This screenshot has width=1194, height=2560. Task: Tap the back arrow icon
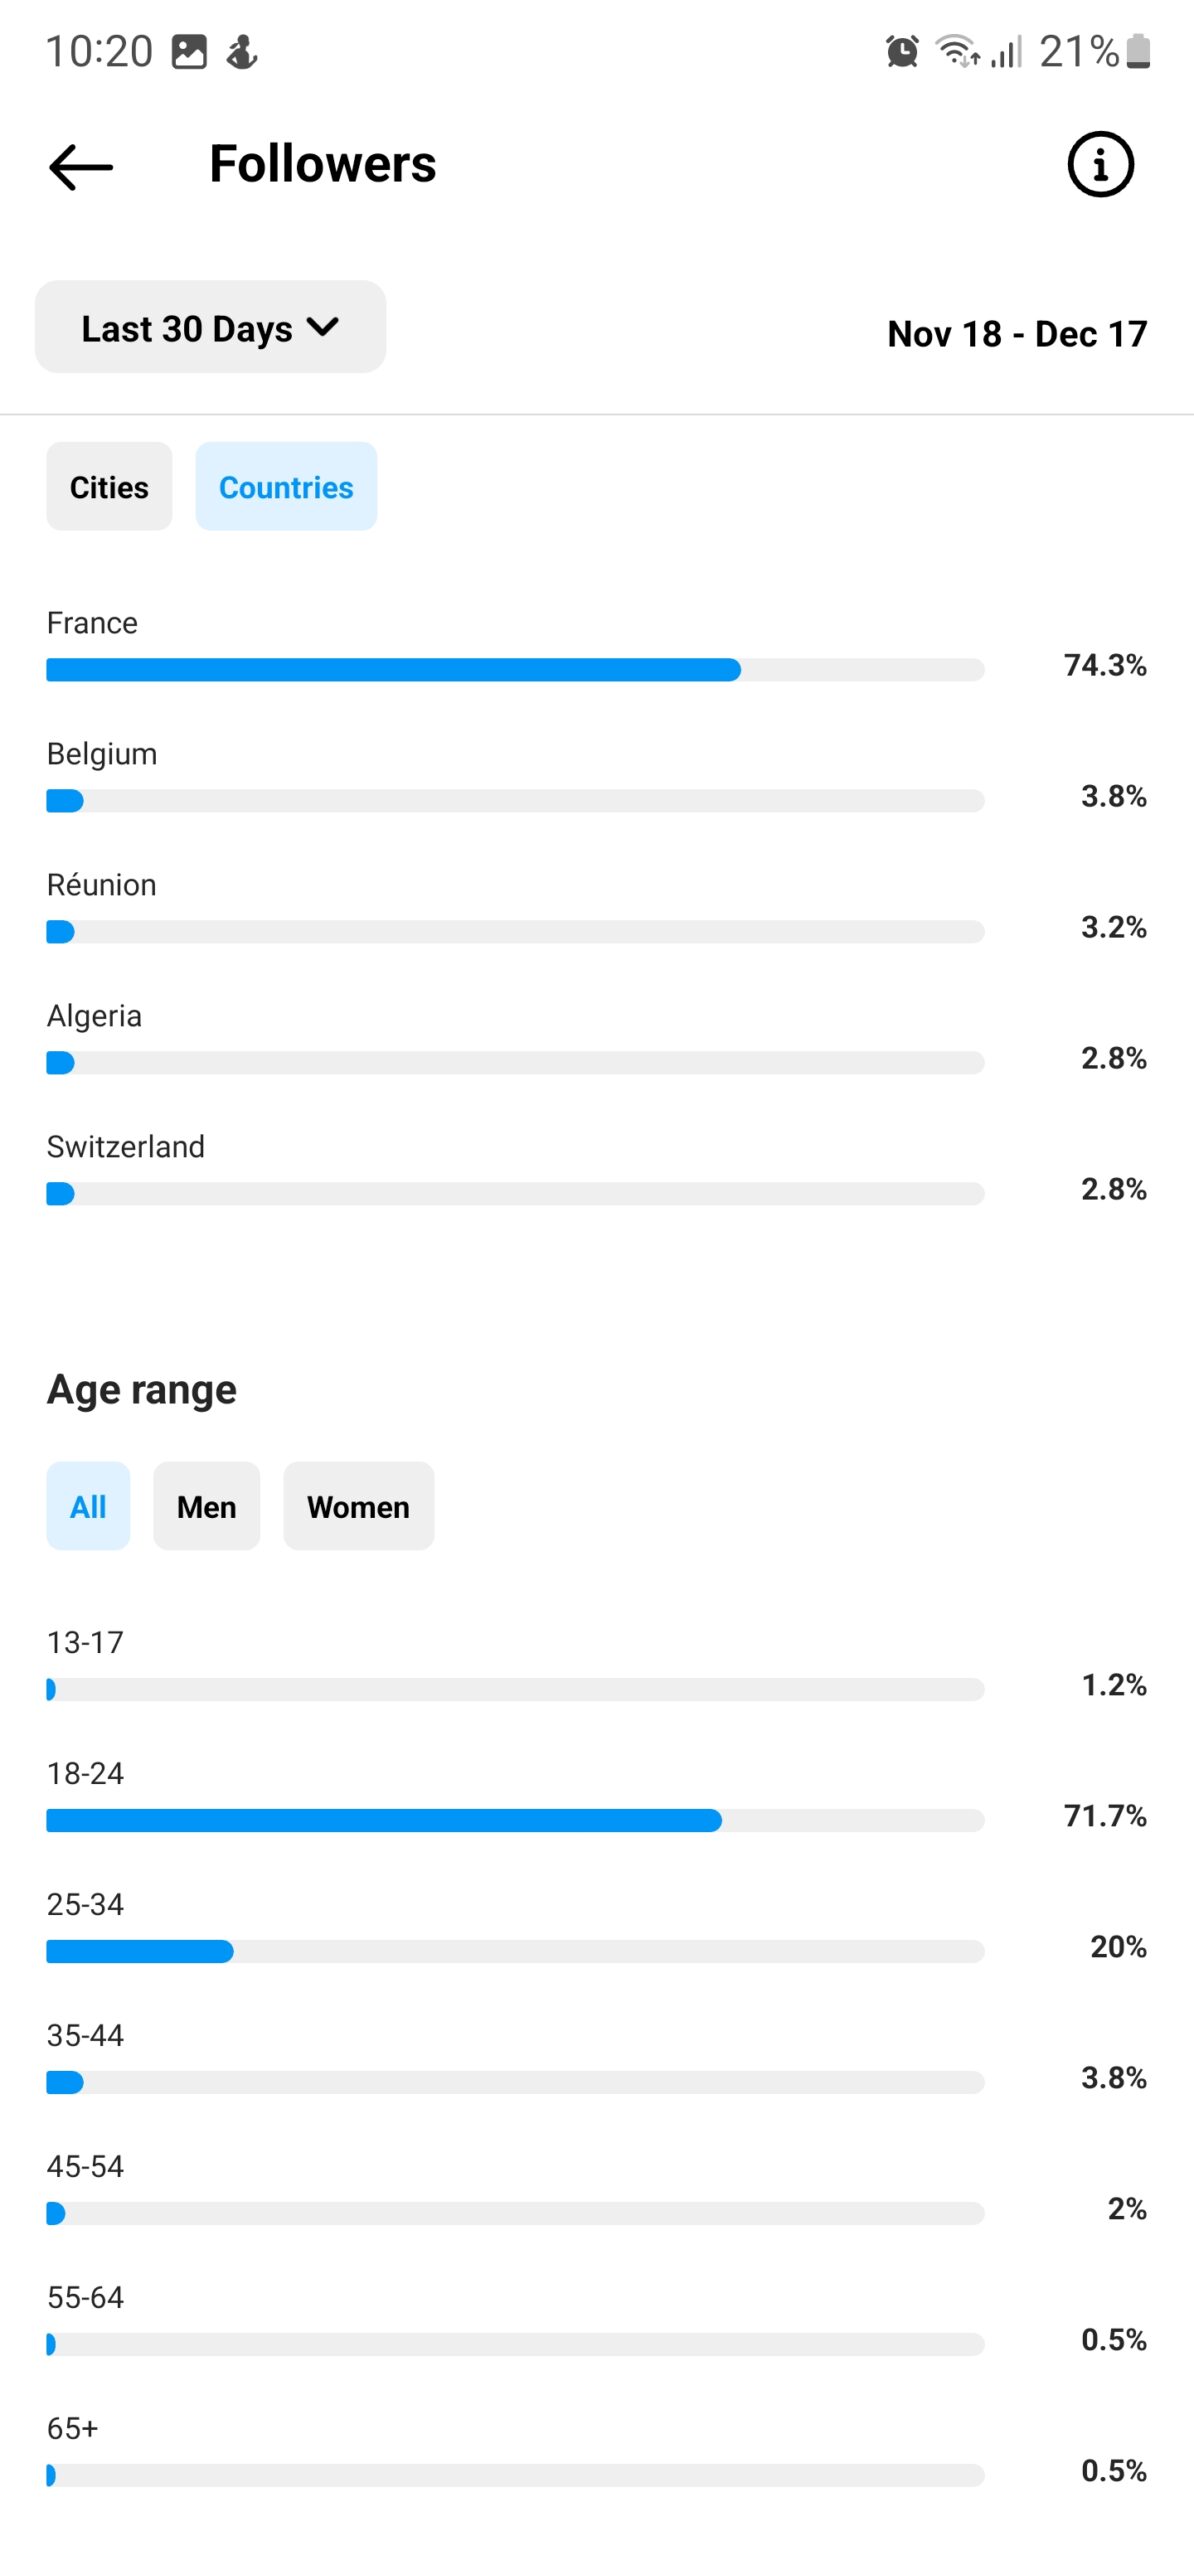click(x=81, y=166)
